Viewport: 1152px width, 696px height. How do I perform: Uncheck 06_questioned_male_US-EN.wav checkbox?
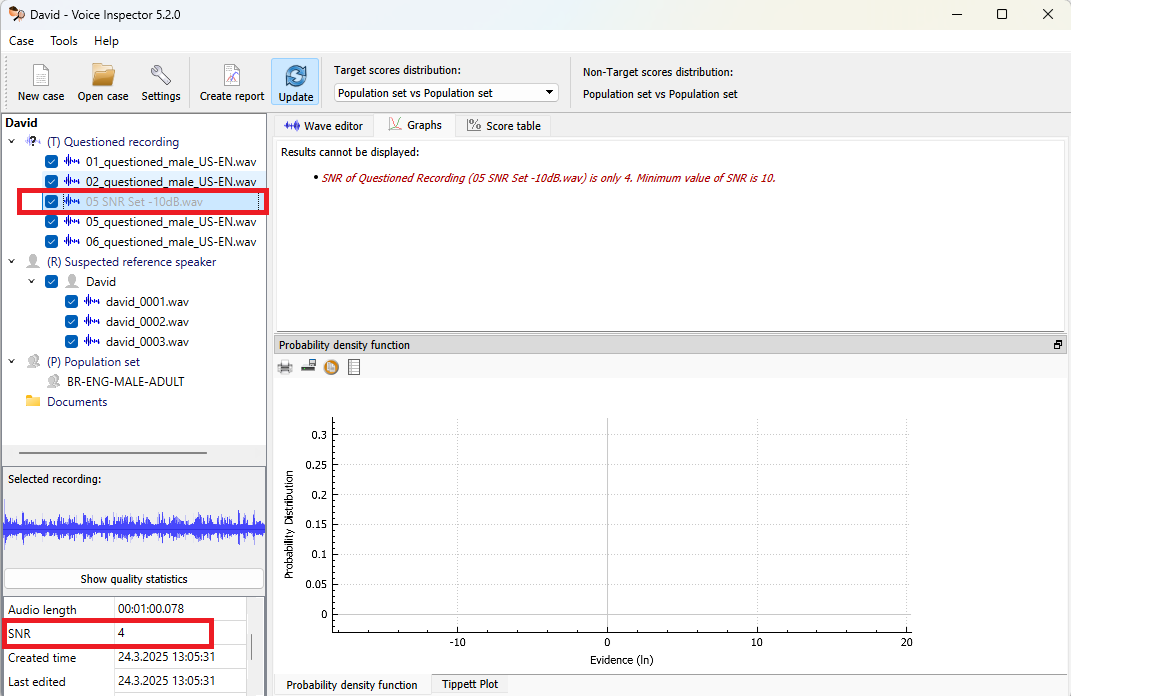pos(51,241)
